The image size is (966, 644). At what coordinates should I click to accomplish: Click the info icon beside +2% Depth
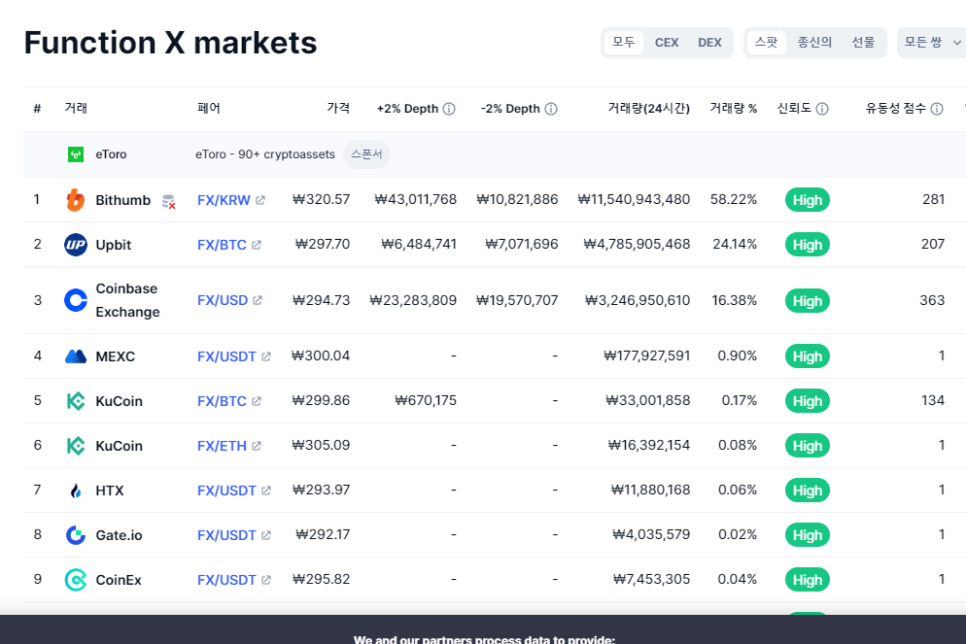449,109
